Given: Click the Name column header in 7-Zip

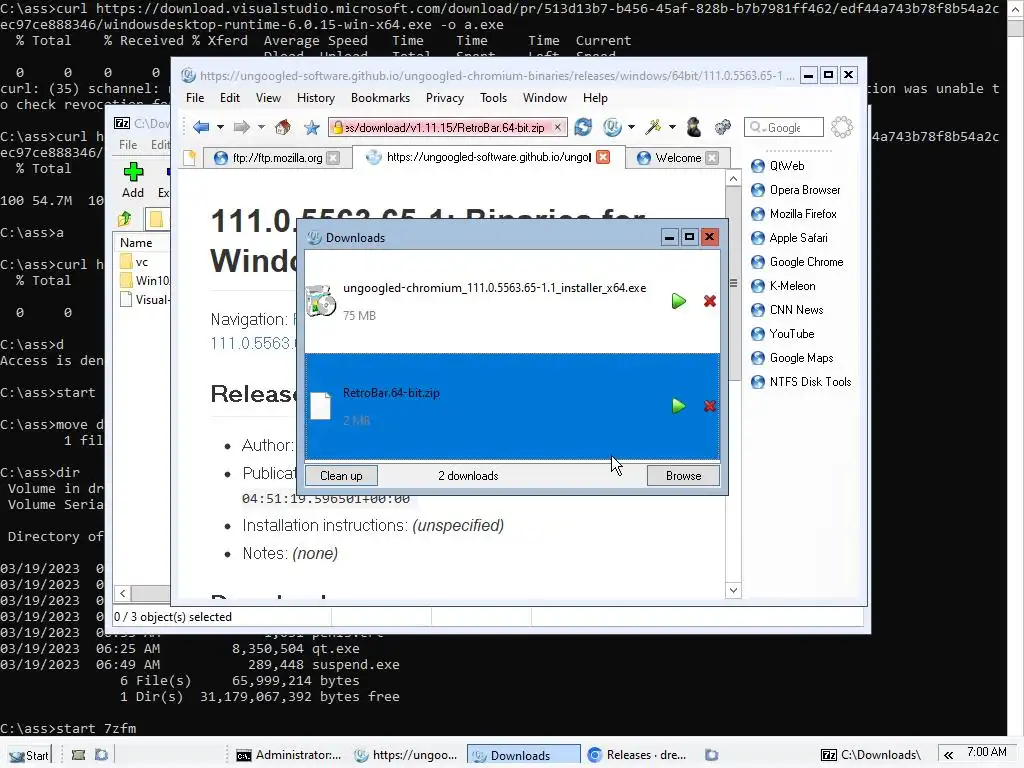Looking at the screenshot, I should click(136, 243).
